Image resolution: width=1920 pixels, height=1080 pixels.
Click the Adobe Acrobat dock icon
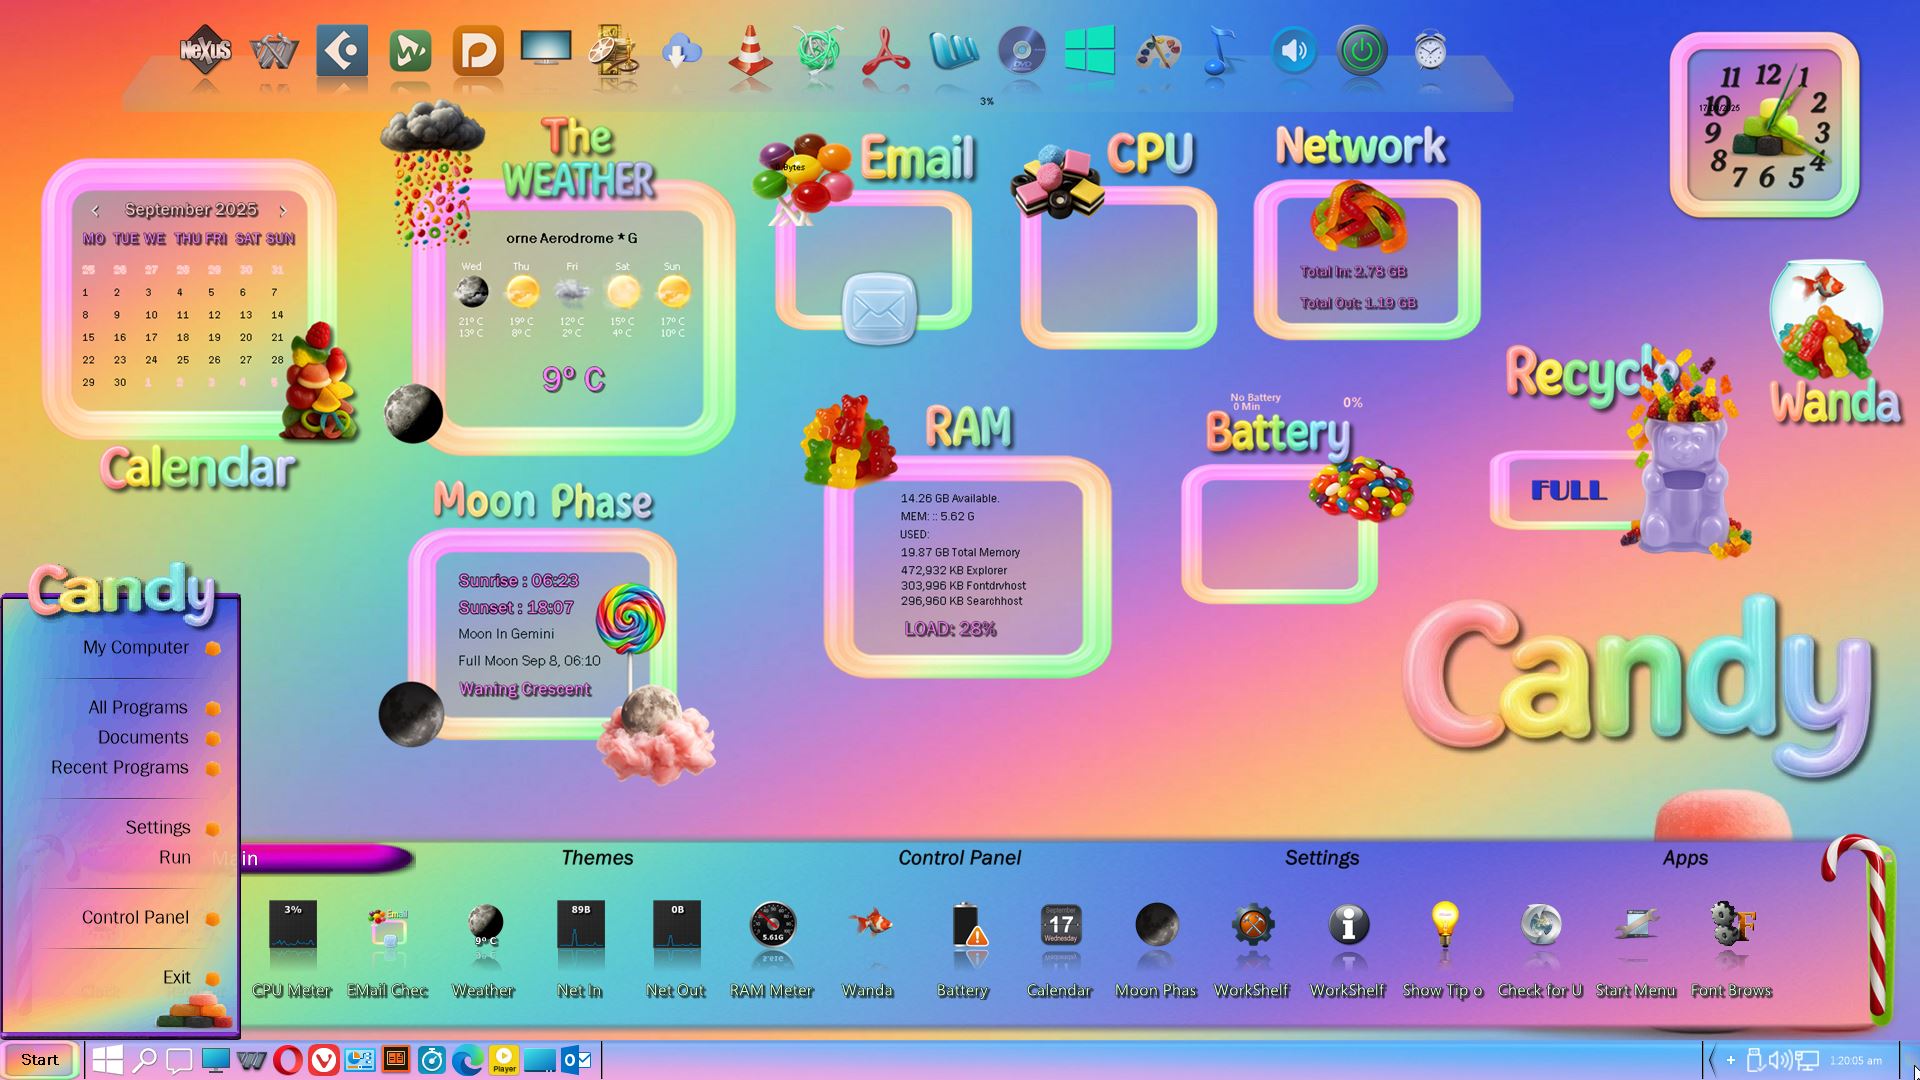click(x=885, y=50)
